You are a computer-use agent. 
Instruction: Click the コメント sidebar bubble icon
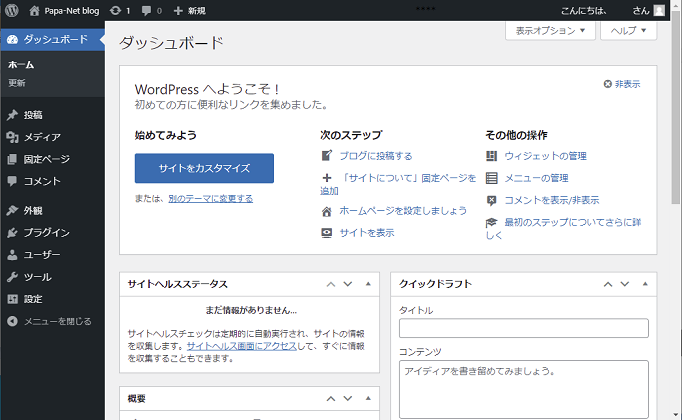pos(12,181)
